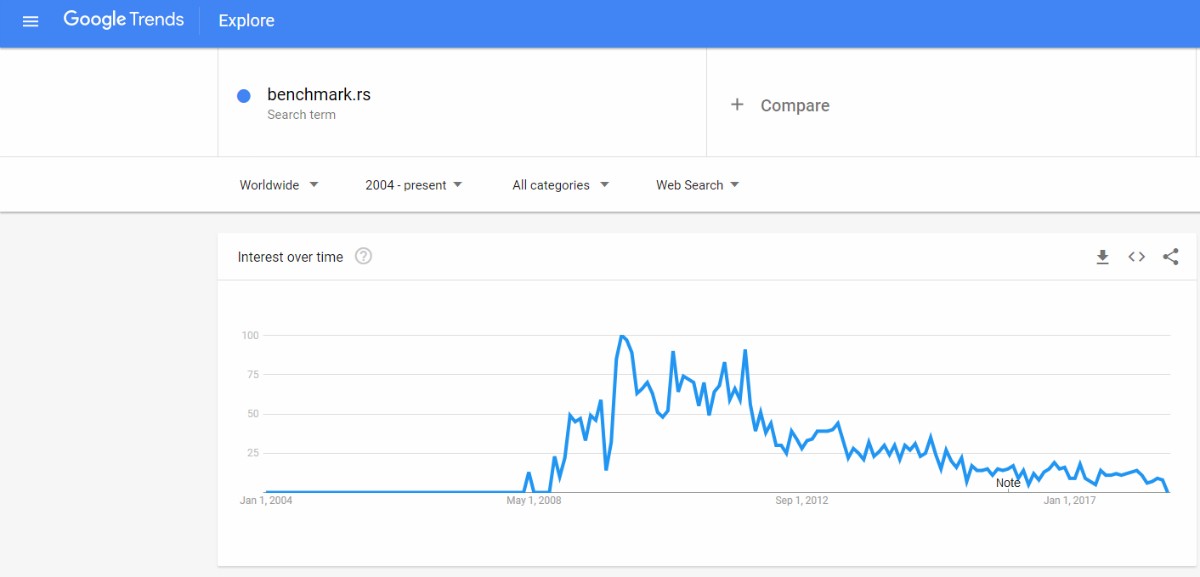Click the blue dot next to benchmark.rs
1200x577 pixels.
(243, 96)
